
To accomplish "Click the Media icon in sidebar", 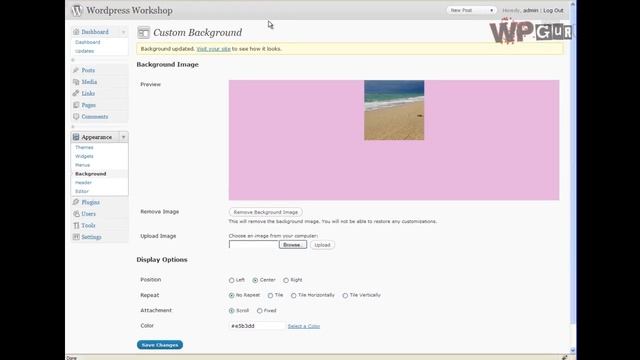I will (76, 82).
